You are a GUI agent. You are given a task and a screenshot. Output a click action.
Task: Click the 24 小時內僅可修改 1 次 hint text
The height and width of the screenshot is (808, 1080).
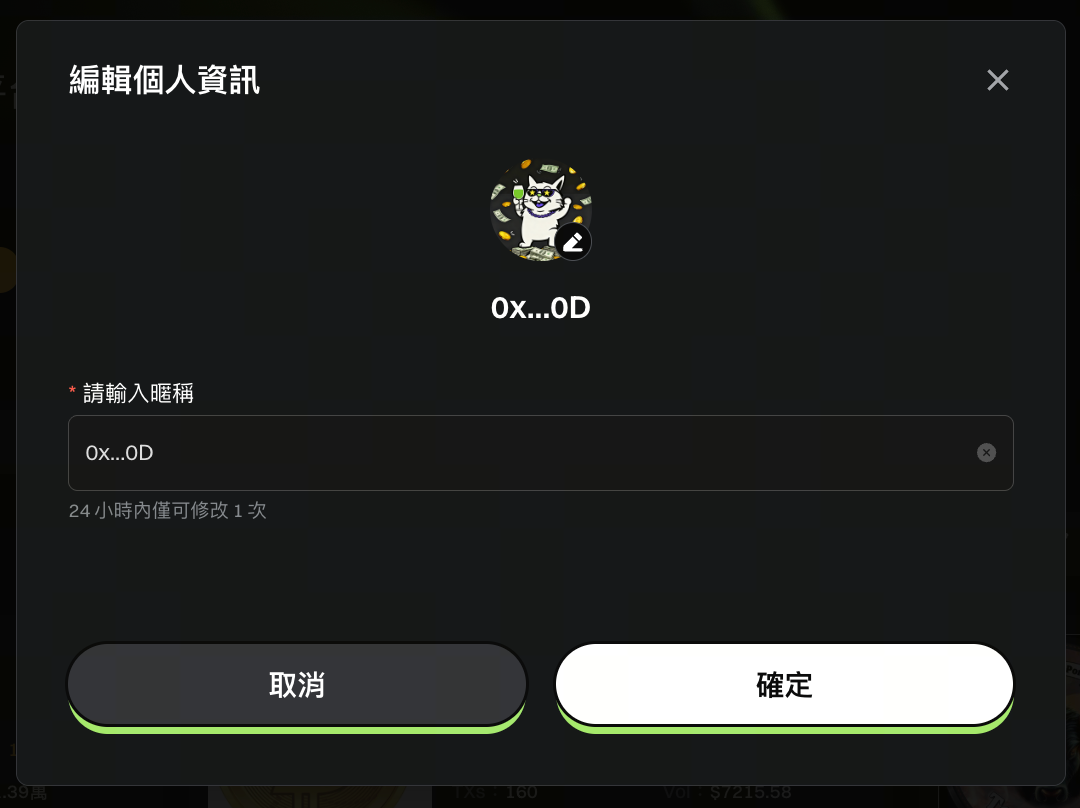167,510
